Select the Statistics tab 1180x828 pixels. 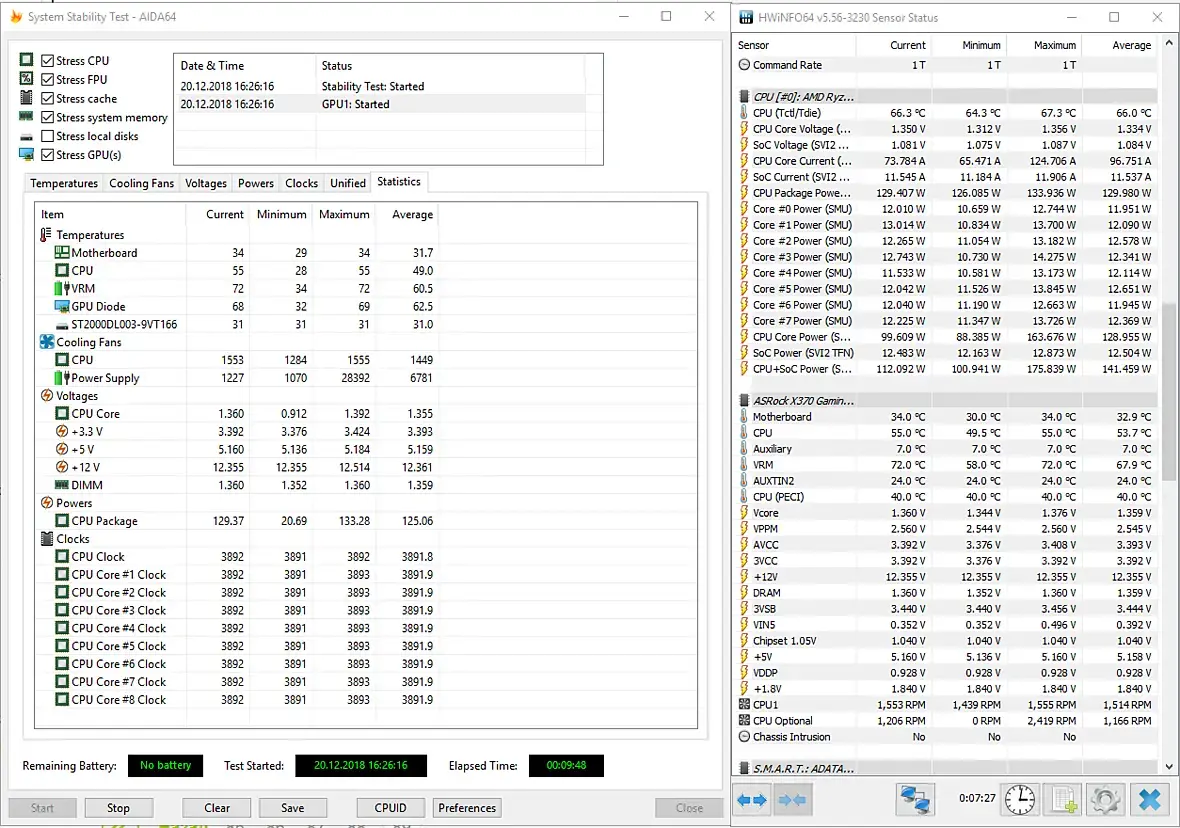399,181
